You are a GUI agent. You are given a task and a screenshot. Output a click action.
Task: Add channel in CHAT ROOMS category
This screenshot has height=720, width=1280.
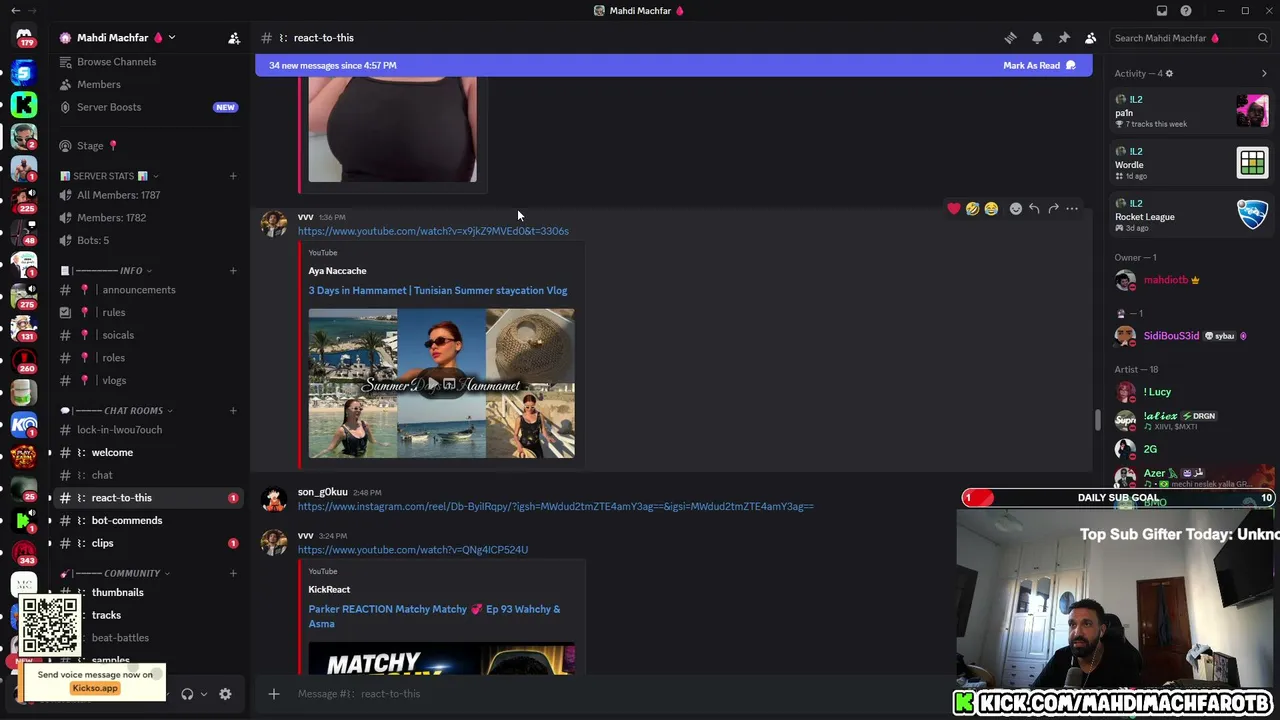[x=233, y=411]
